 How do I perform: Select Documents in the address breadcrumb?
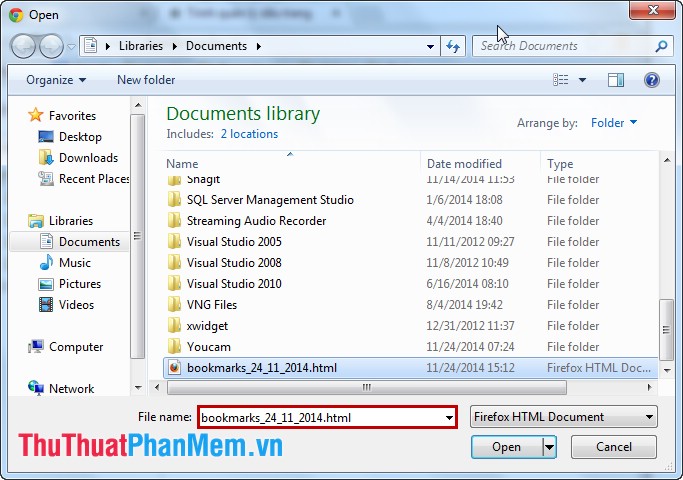[216, 46]
